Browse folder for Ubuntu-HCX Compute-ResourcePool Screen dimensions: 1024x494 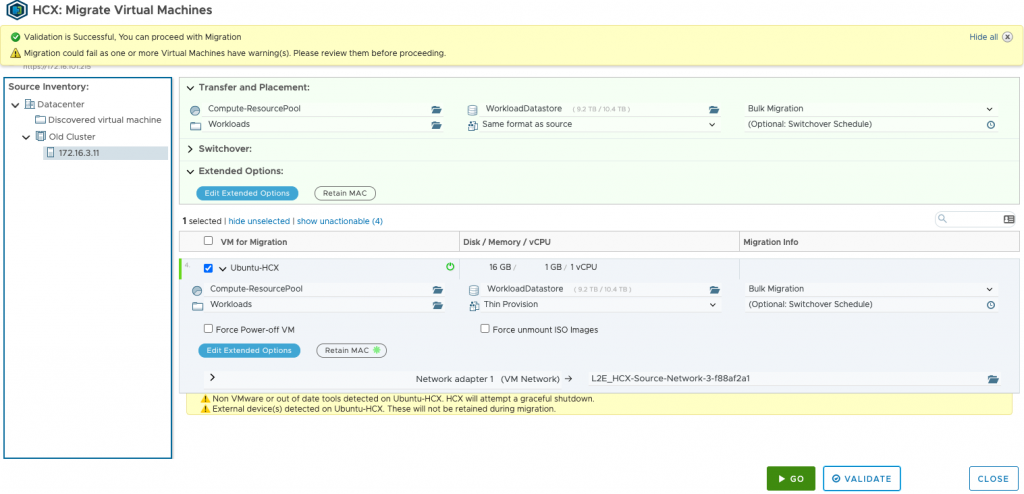438,289
